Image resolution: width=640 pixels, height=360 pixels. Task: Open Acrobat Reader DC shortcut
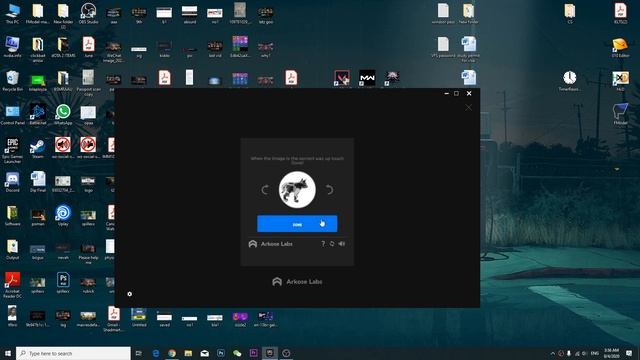point(12,285)
